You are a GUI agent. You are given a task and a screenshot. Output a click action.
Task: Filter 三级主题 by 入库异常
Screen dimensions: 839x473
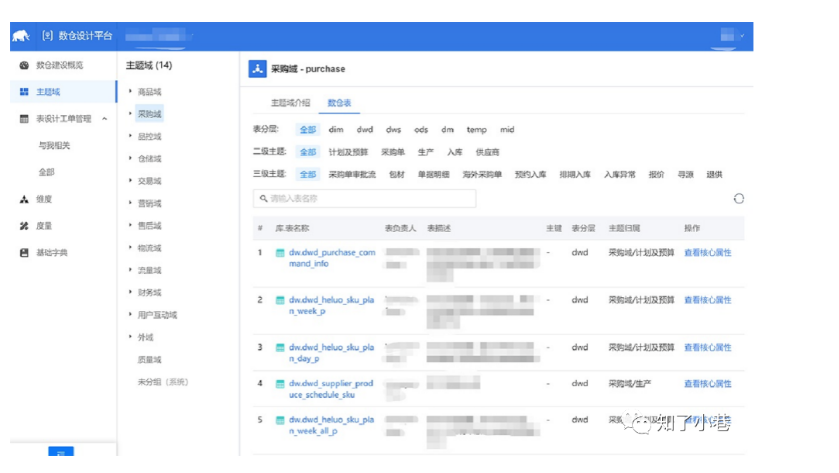tap(620, 174)
